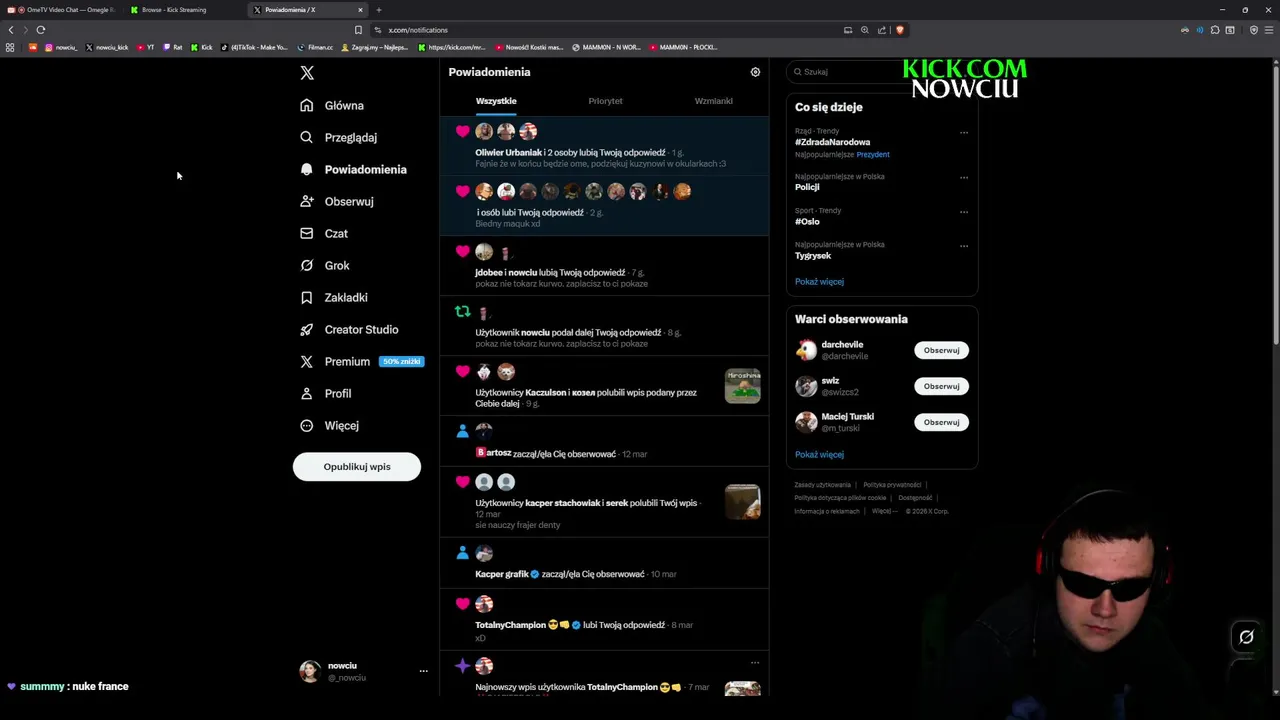The width and height of the screenshot is (1280, 720).
Task: Open Czat messages
Action: [324, 233]
